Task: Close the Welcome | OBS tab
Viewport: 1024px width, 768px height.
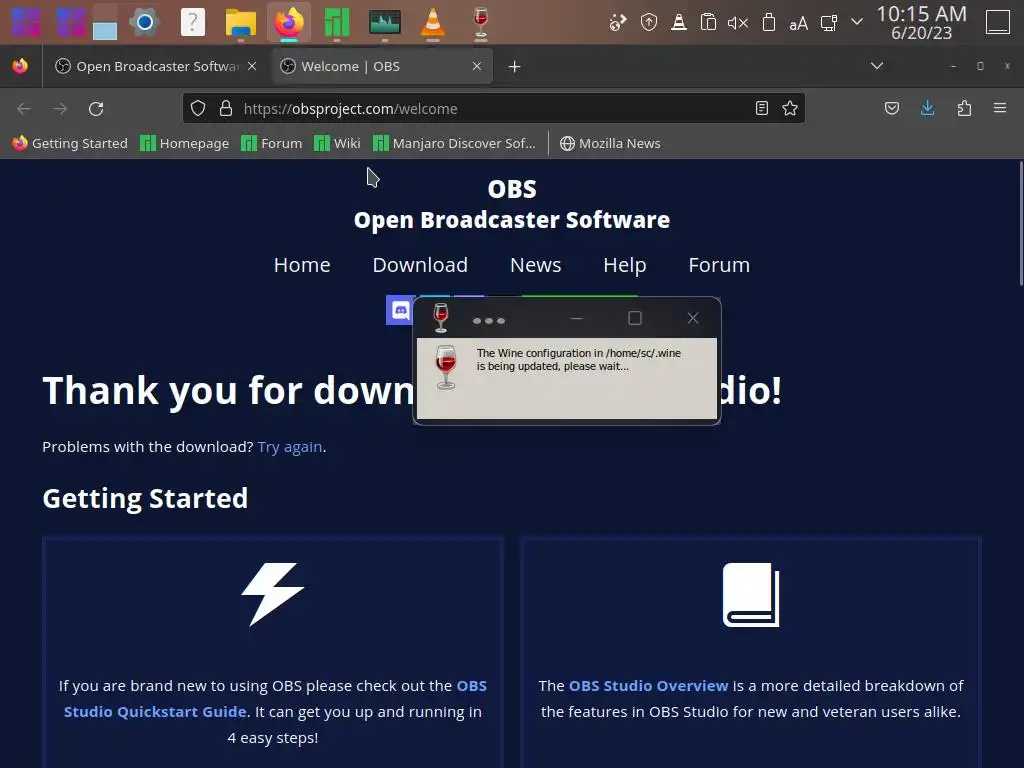Action: [x=477, y=67]
